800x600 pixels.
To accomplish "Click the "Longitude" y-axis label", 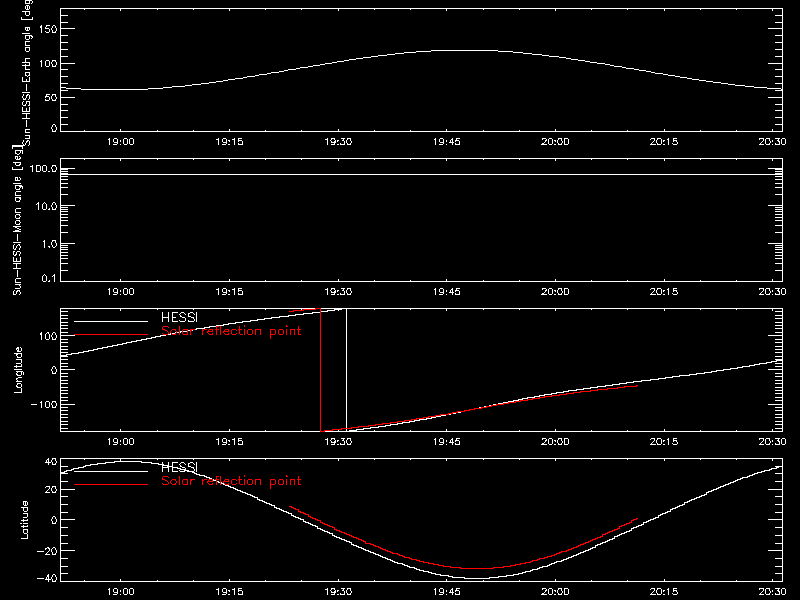I will pos(18,370).
